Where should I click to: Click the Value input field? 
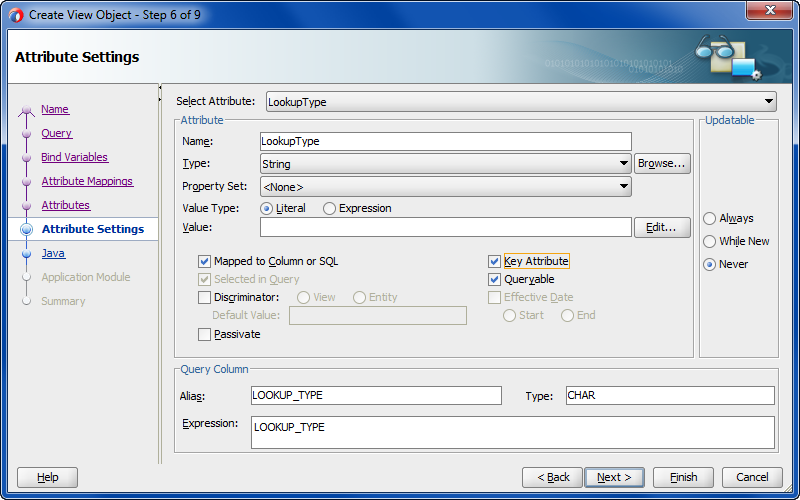(x=445, y=228)
